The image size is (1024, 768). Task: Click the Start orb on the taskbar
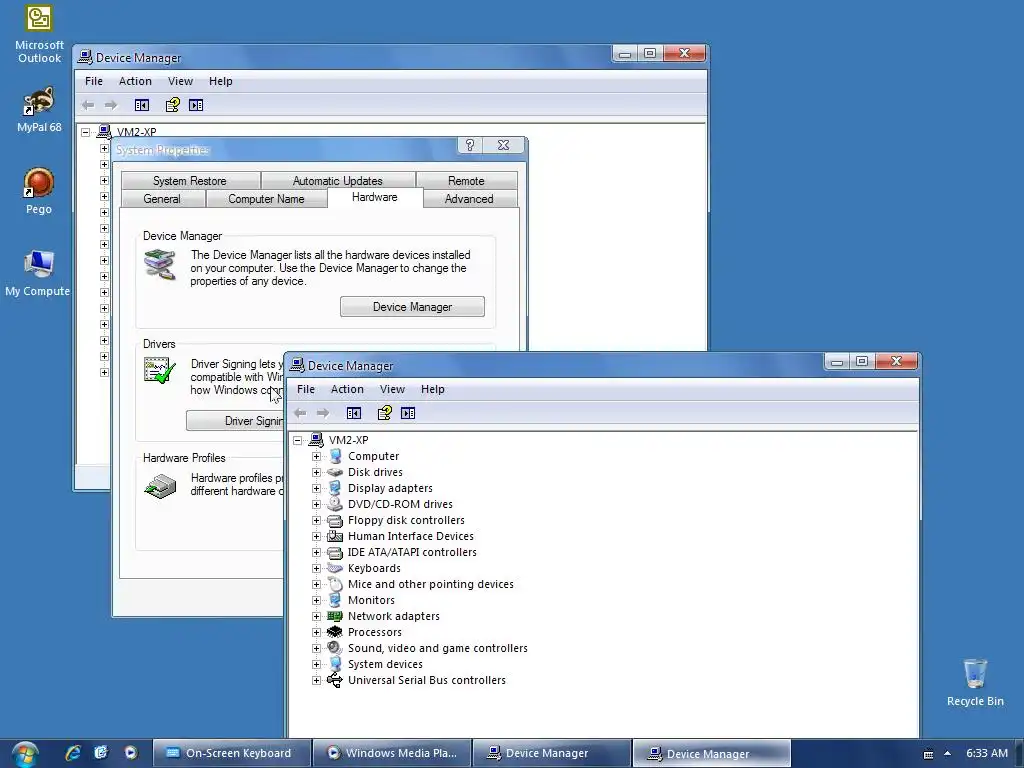pos(25,754)
